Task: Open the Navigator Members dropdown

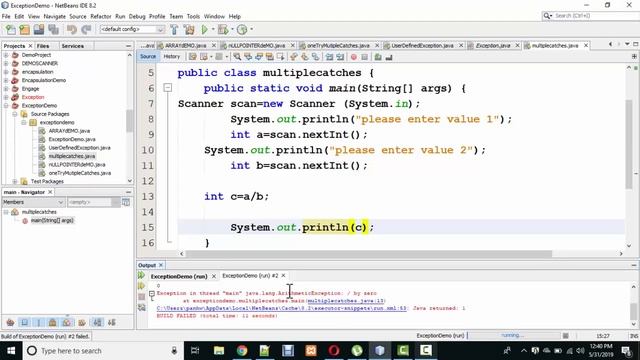Action: click(33, 202)
